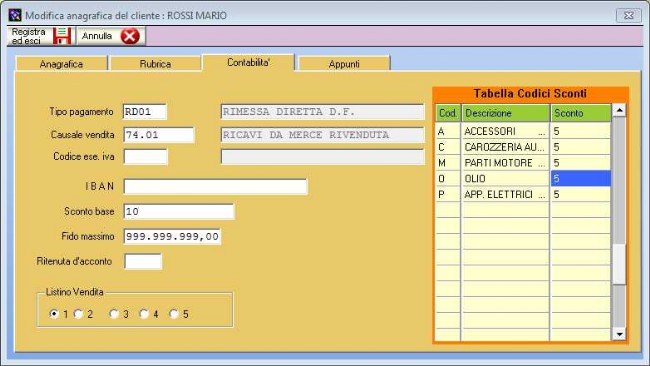Select the PARTI MOTORE description cell
Image resolution: width=650 pixels, height=366 pixels.
click(505, 162)
